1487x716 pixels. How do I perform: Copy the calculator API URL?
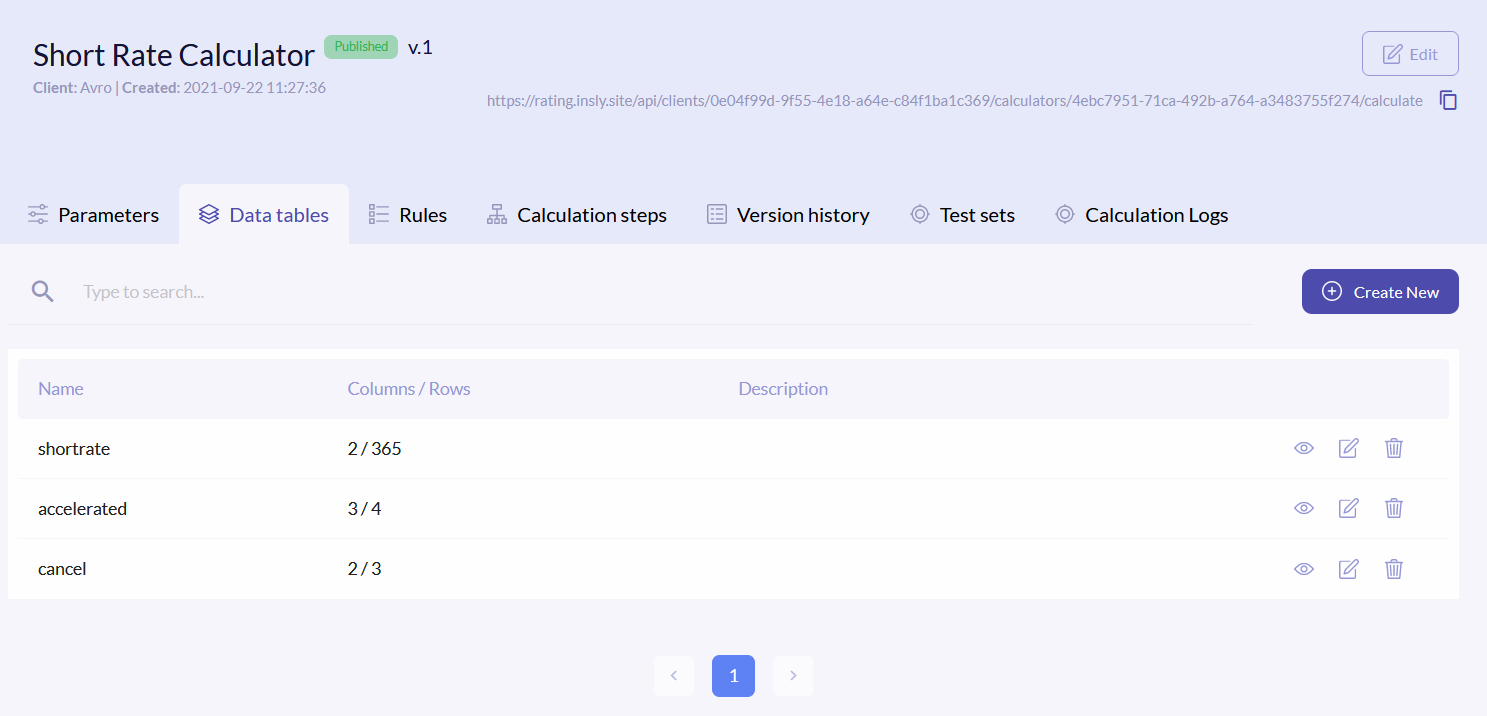coord(1448,100)
